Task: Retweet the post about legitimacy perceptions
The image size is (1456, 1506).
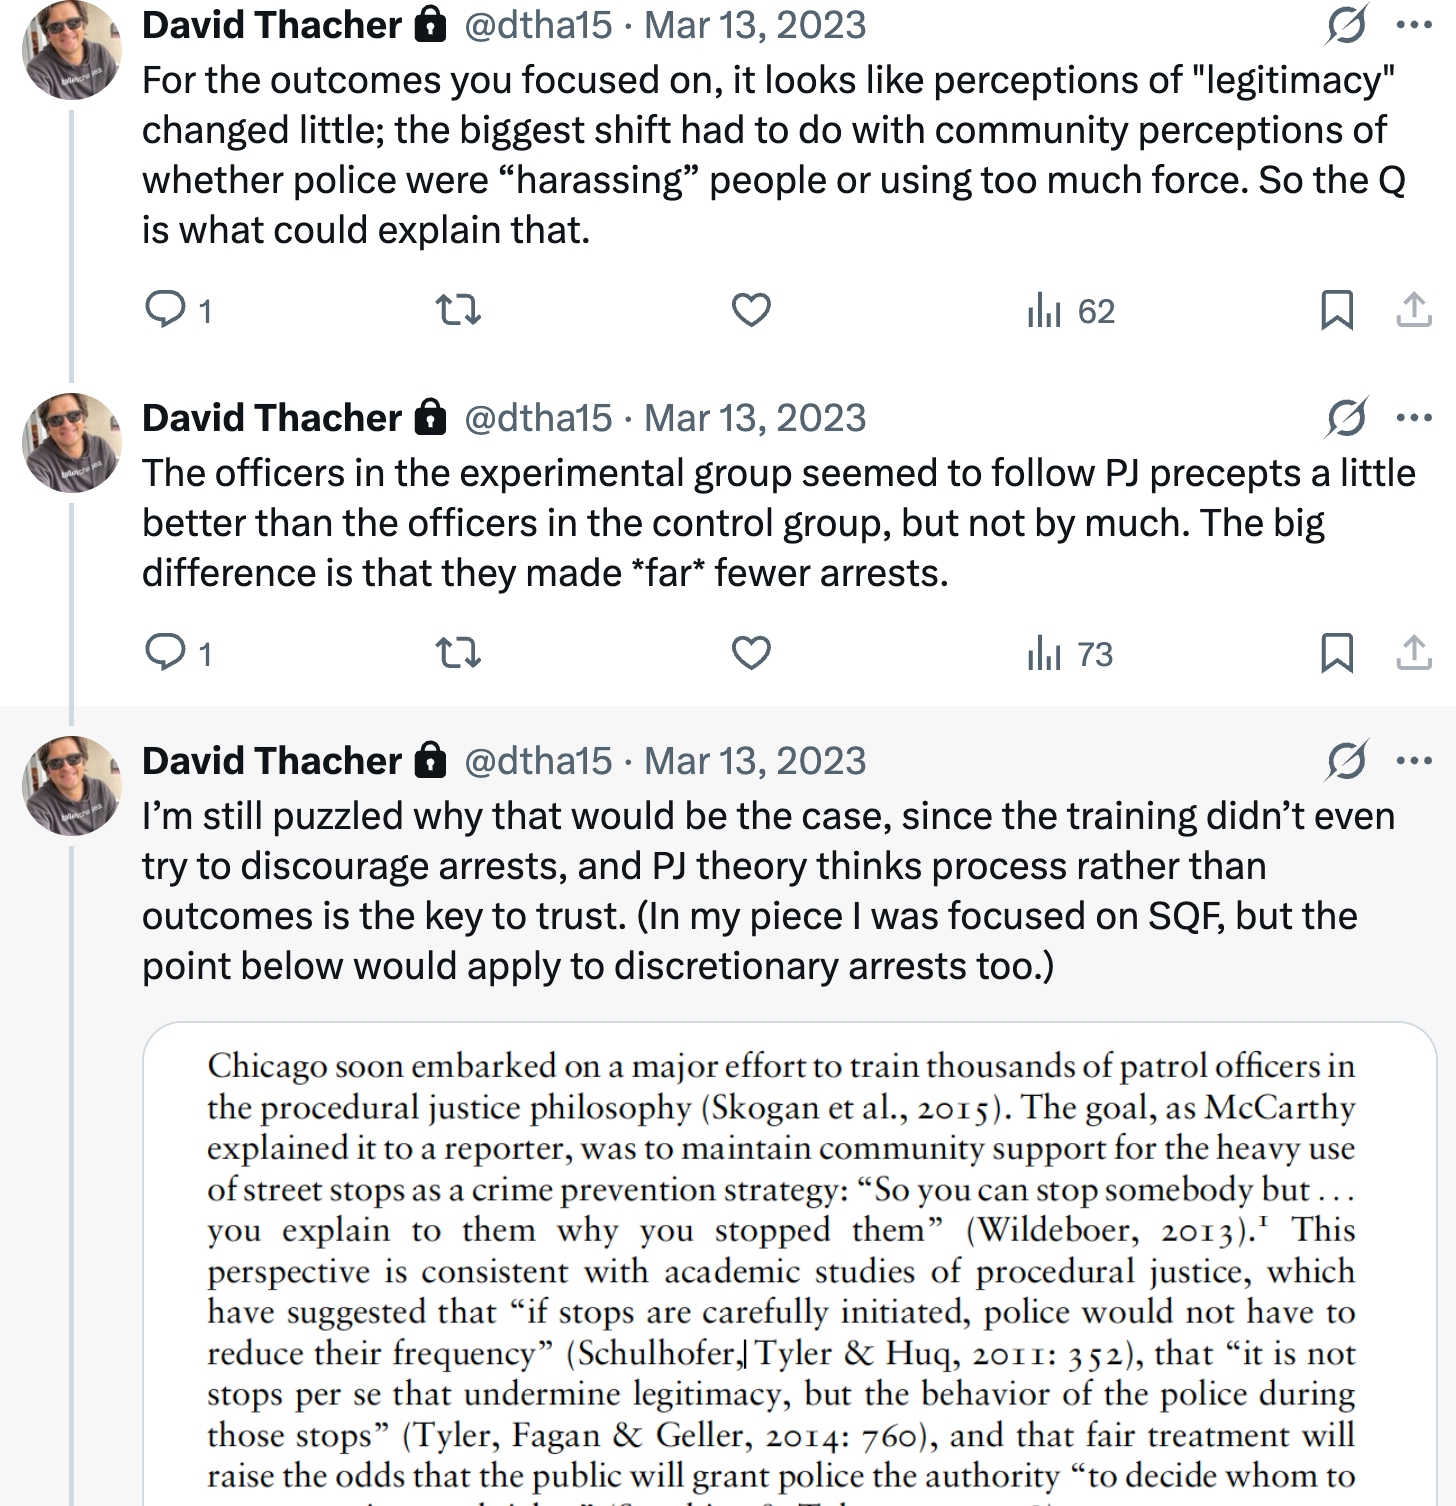Action: pos(459,310)
